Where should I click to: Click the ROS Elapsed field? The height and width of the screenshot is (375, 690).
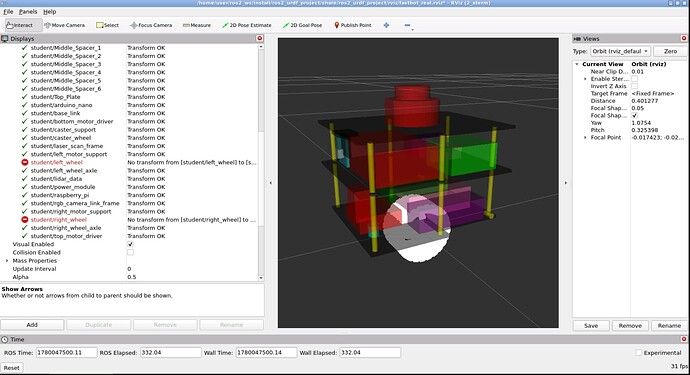click(x=171, y=353)
